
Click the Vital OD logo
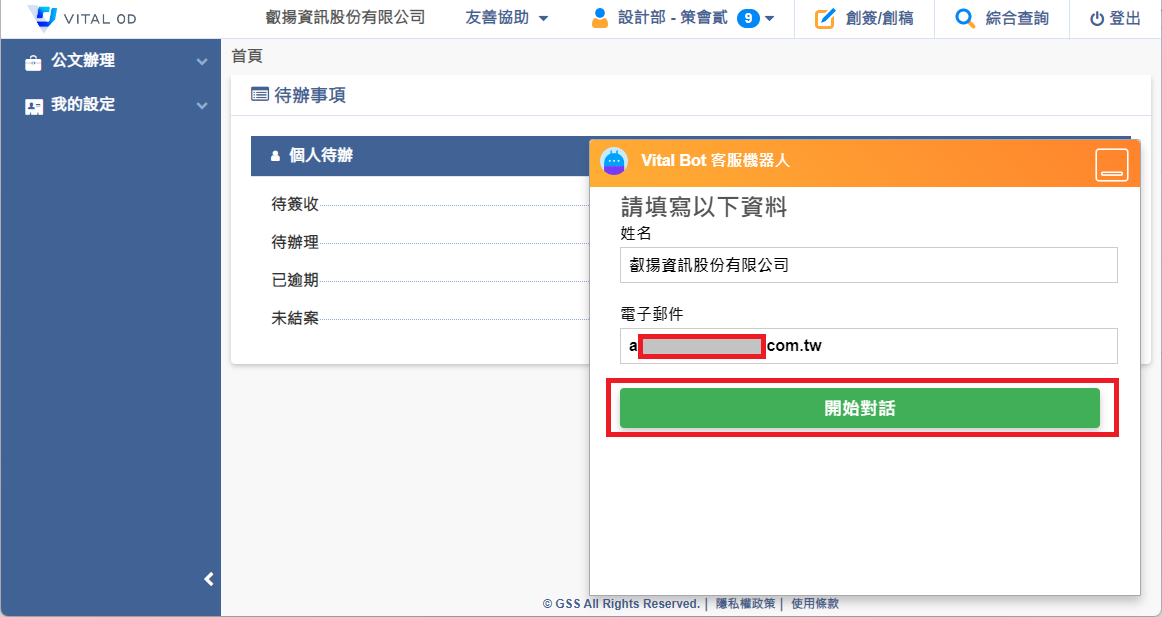click(x=82, y=18)
